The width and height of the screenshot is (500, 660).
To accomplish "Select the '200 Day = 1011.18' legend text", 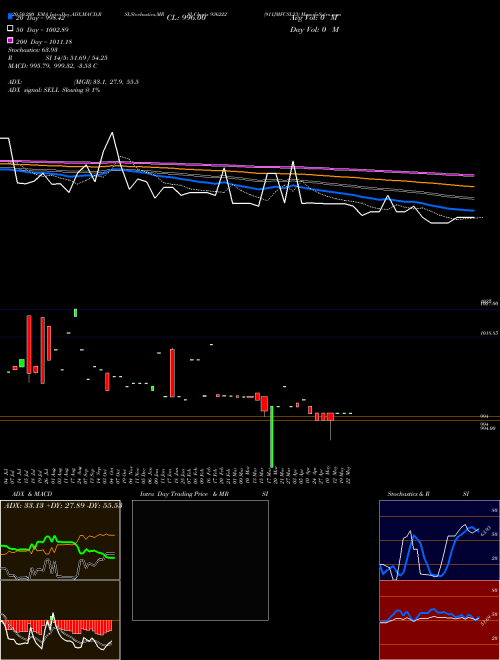I will [44, 42].
